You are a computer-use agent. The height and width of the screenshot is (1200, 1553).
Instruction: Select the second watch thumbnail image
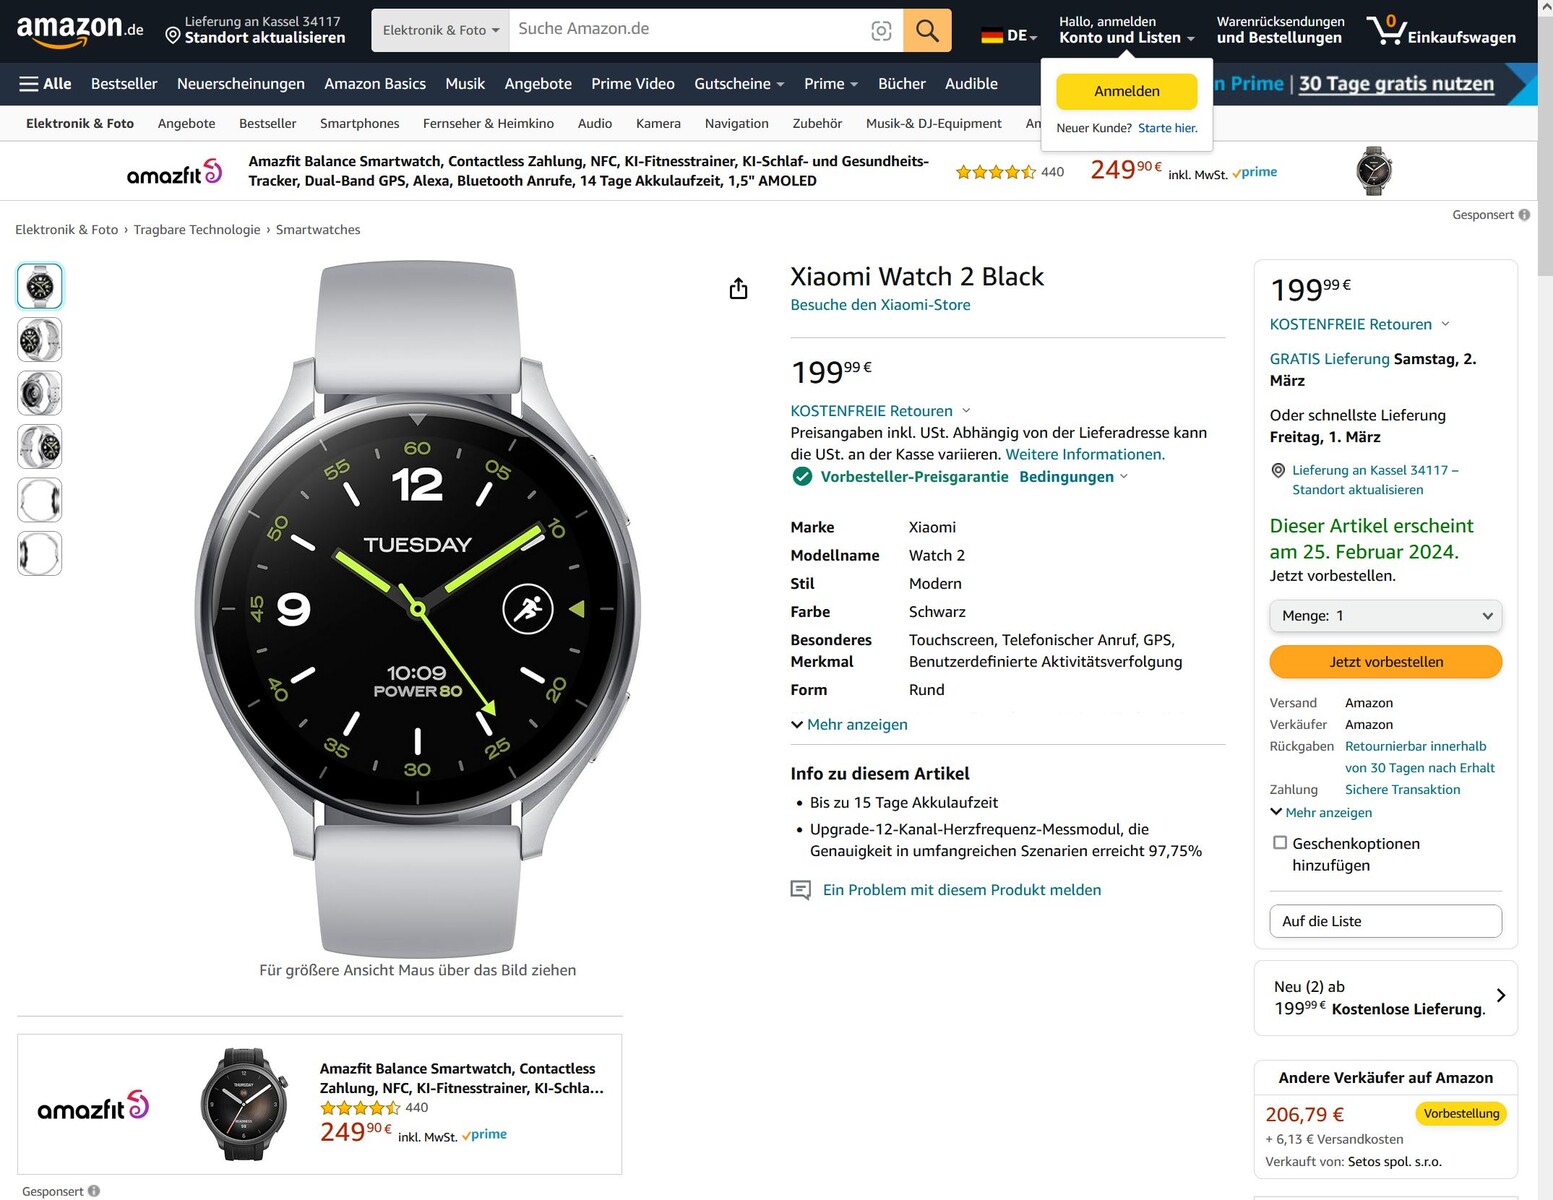40,340
